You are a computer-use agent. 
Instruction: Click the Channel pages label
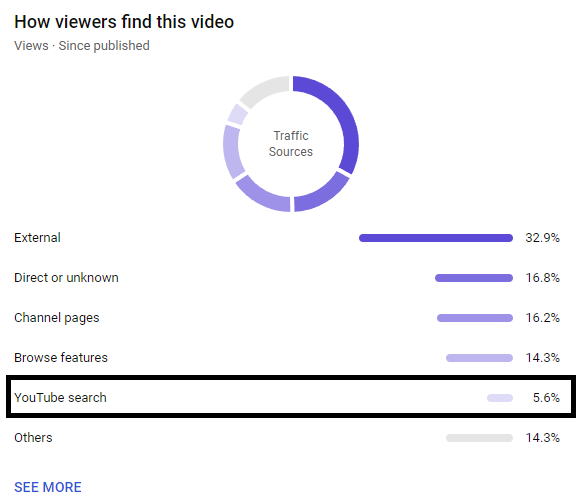(x=57, y=318)
